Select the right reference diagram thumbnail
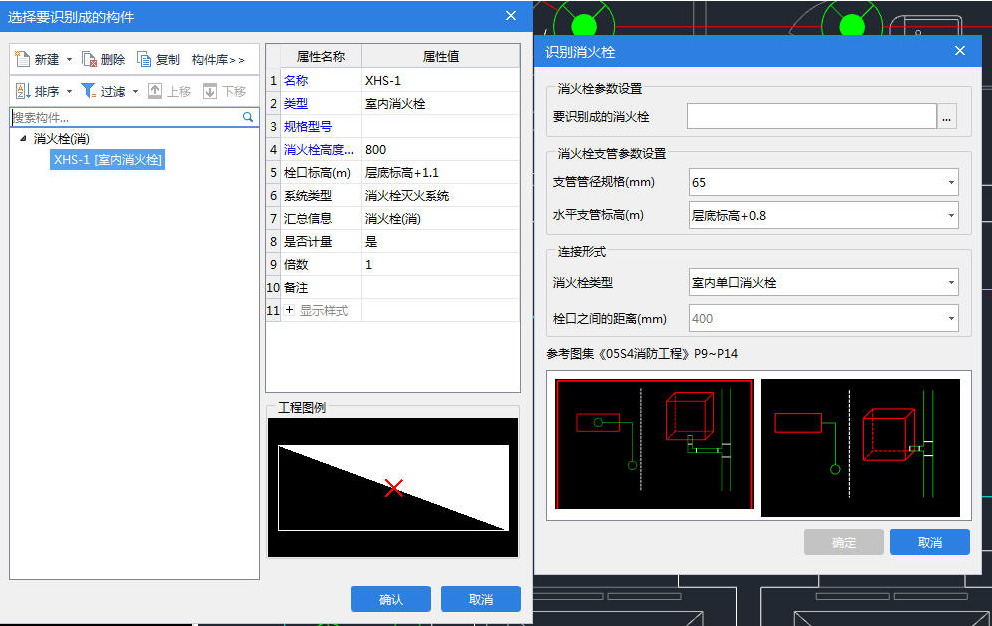 (860, 447)
